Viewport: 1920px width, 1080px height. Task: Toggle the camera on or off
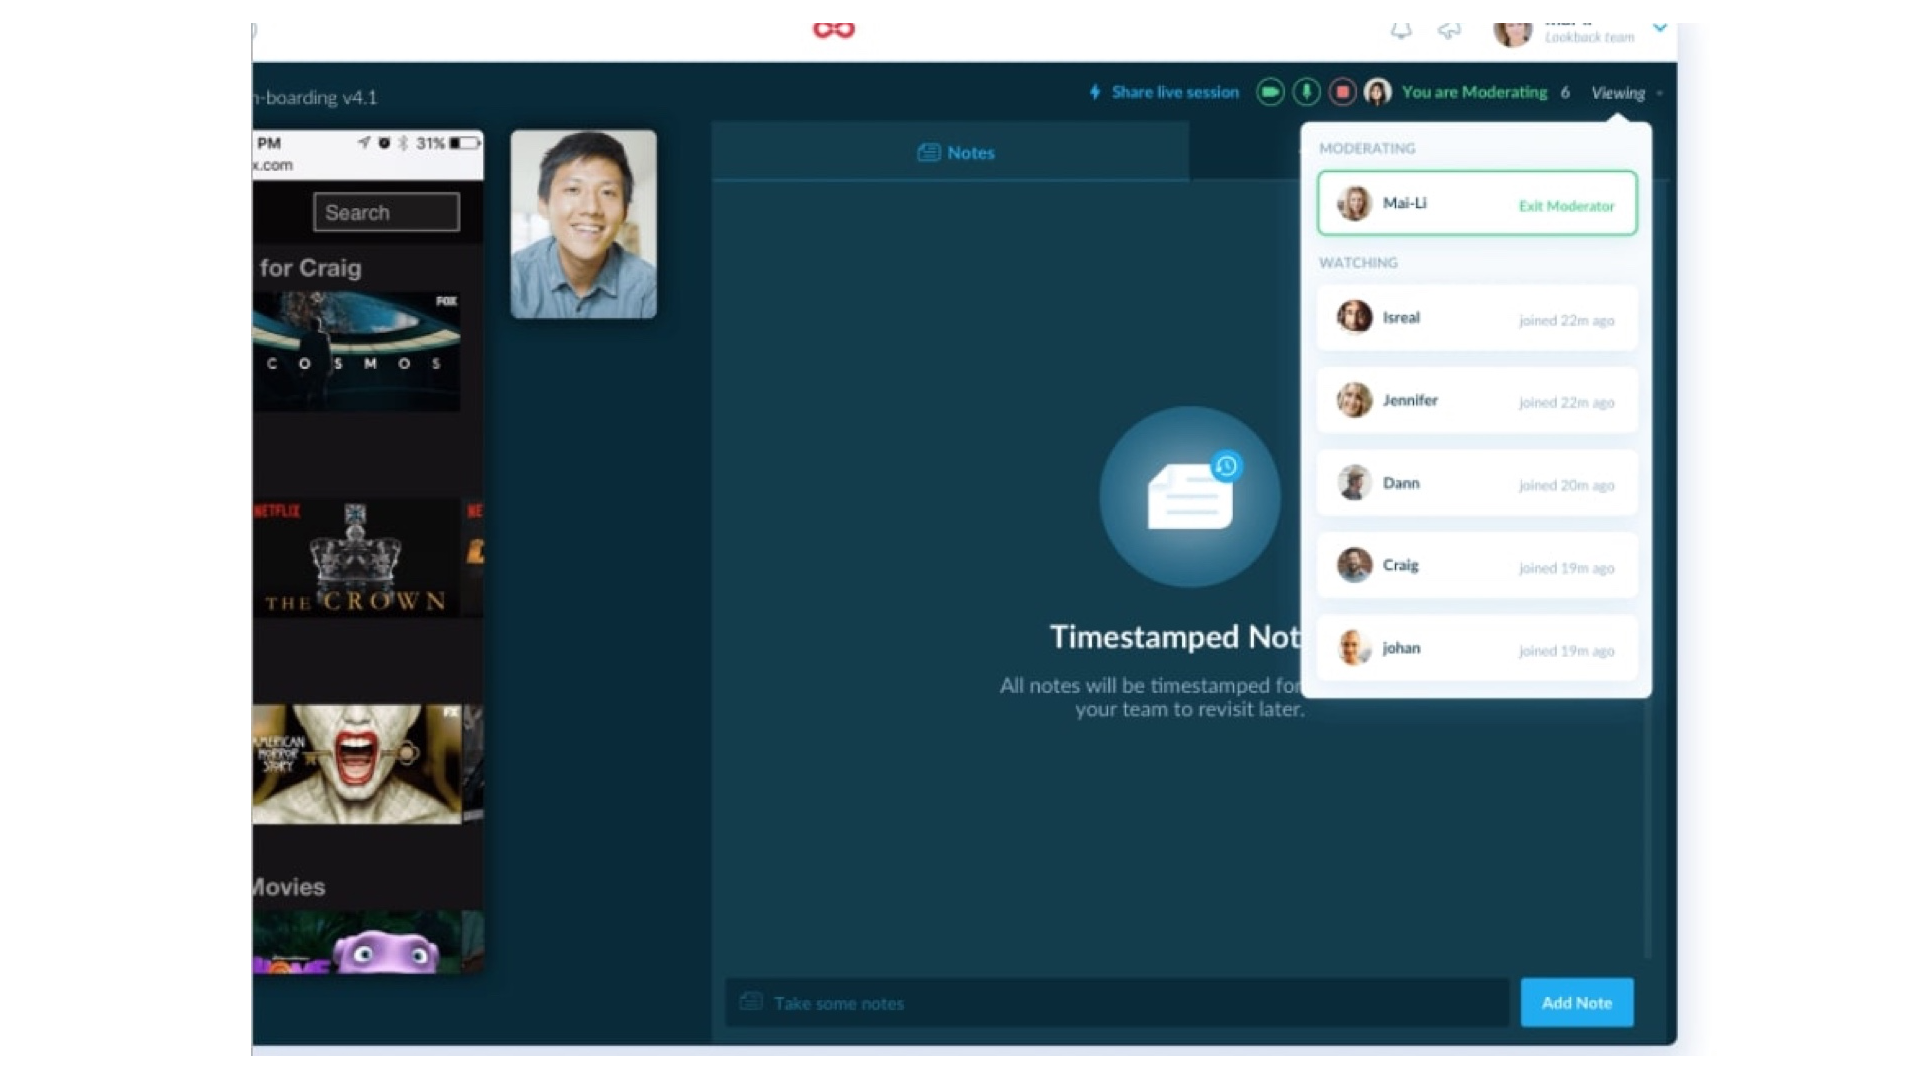click(1269, 91)
